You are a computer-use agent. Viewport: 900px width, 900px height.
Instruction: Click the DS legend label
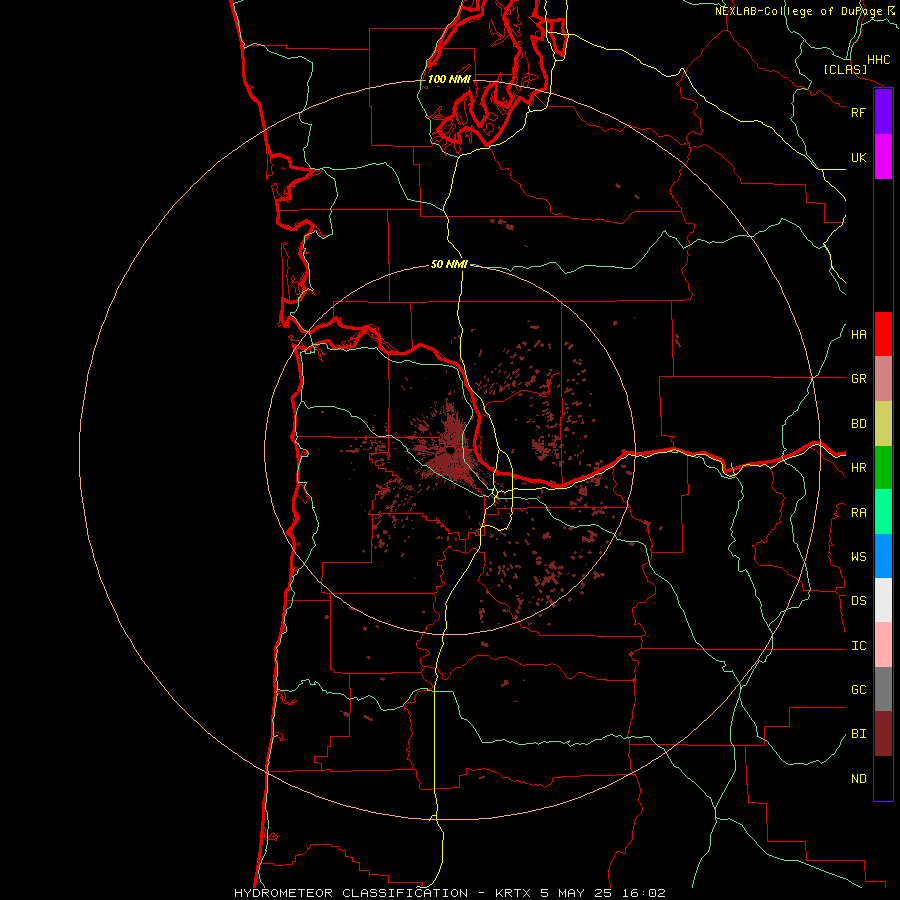point(858,601)
